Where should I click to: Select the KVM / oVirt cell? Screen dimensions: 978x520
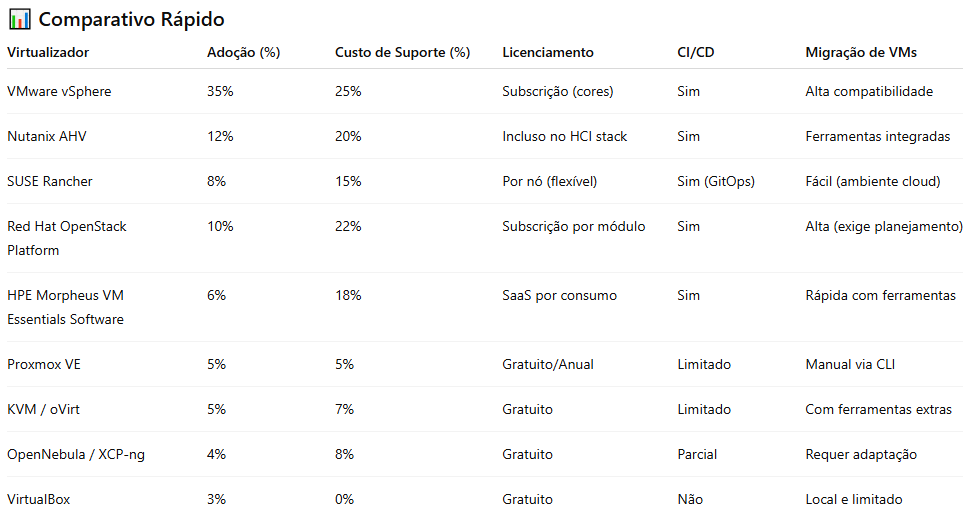point(44,409)
